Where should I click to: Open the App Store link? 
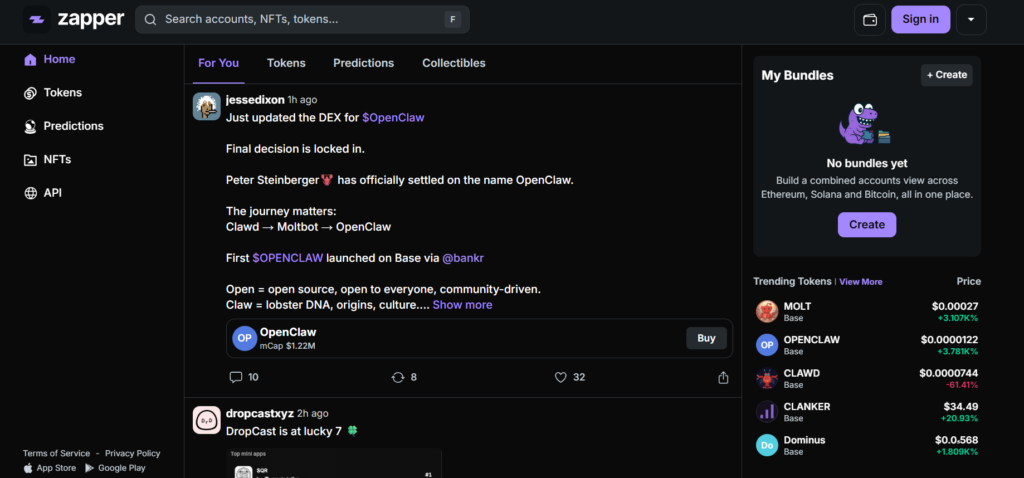coord(50,468)
